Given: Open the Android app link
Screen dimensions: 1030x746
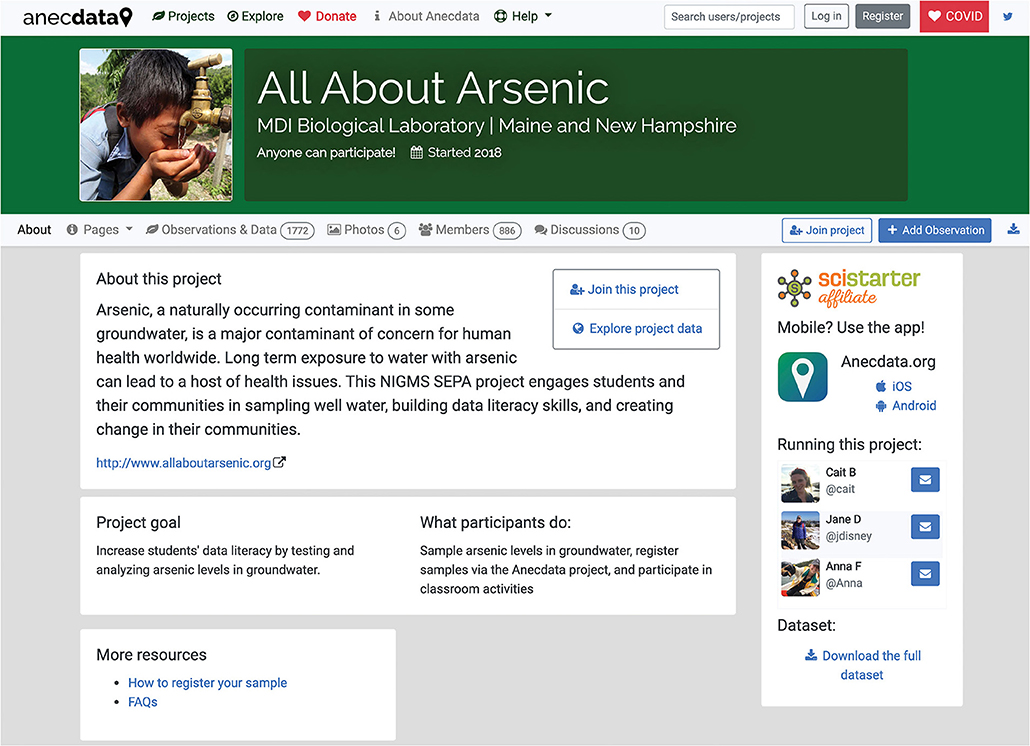Looking at the screenshot, I should pos(906,406).
